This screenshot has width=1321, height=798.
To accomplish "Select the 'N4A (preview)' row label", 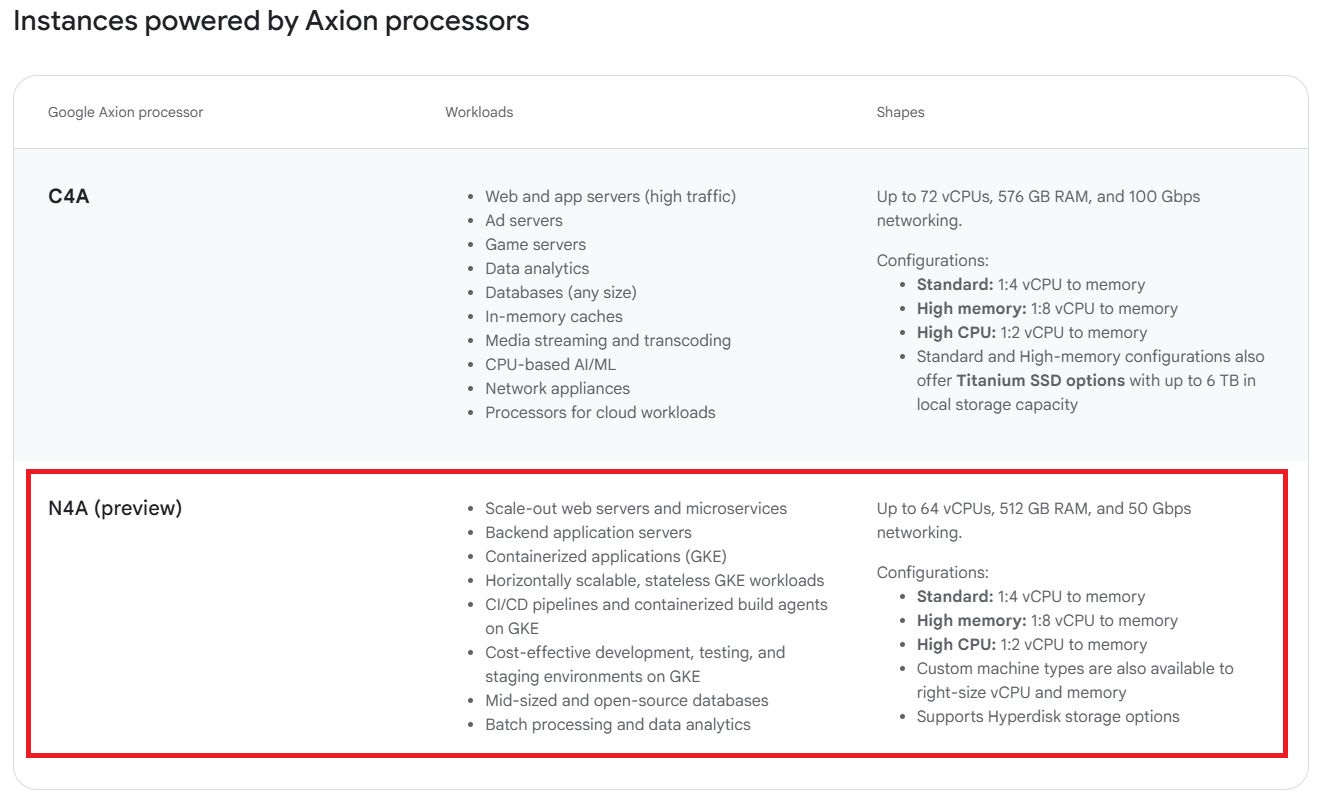I will 115,508.
